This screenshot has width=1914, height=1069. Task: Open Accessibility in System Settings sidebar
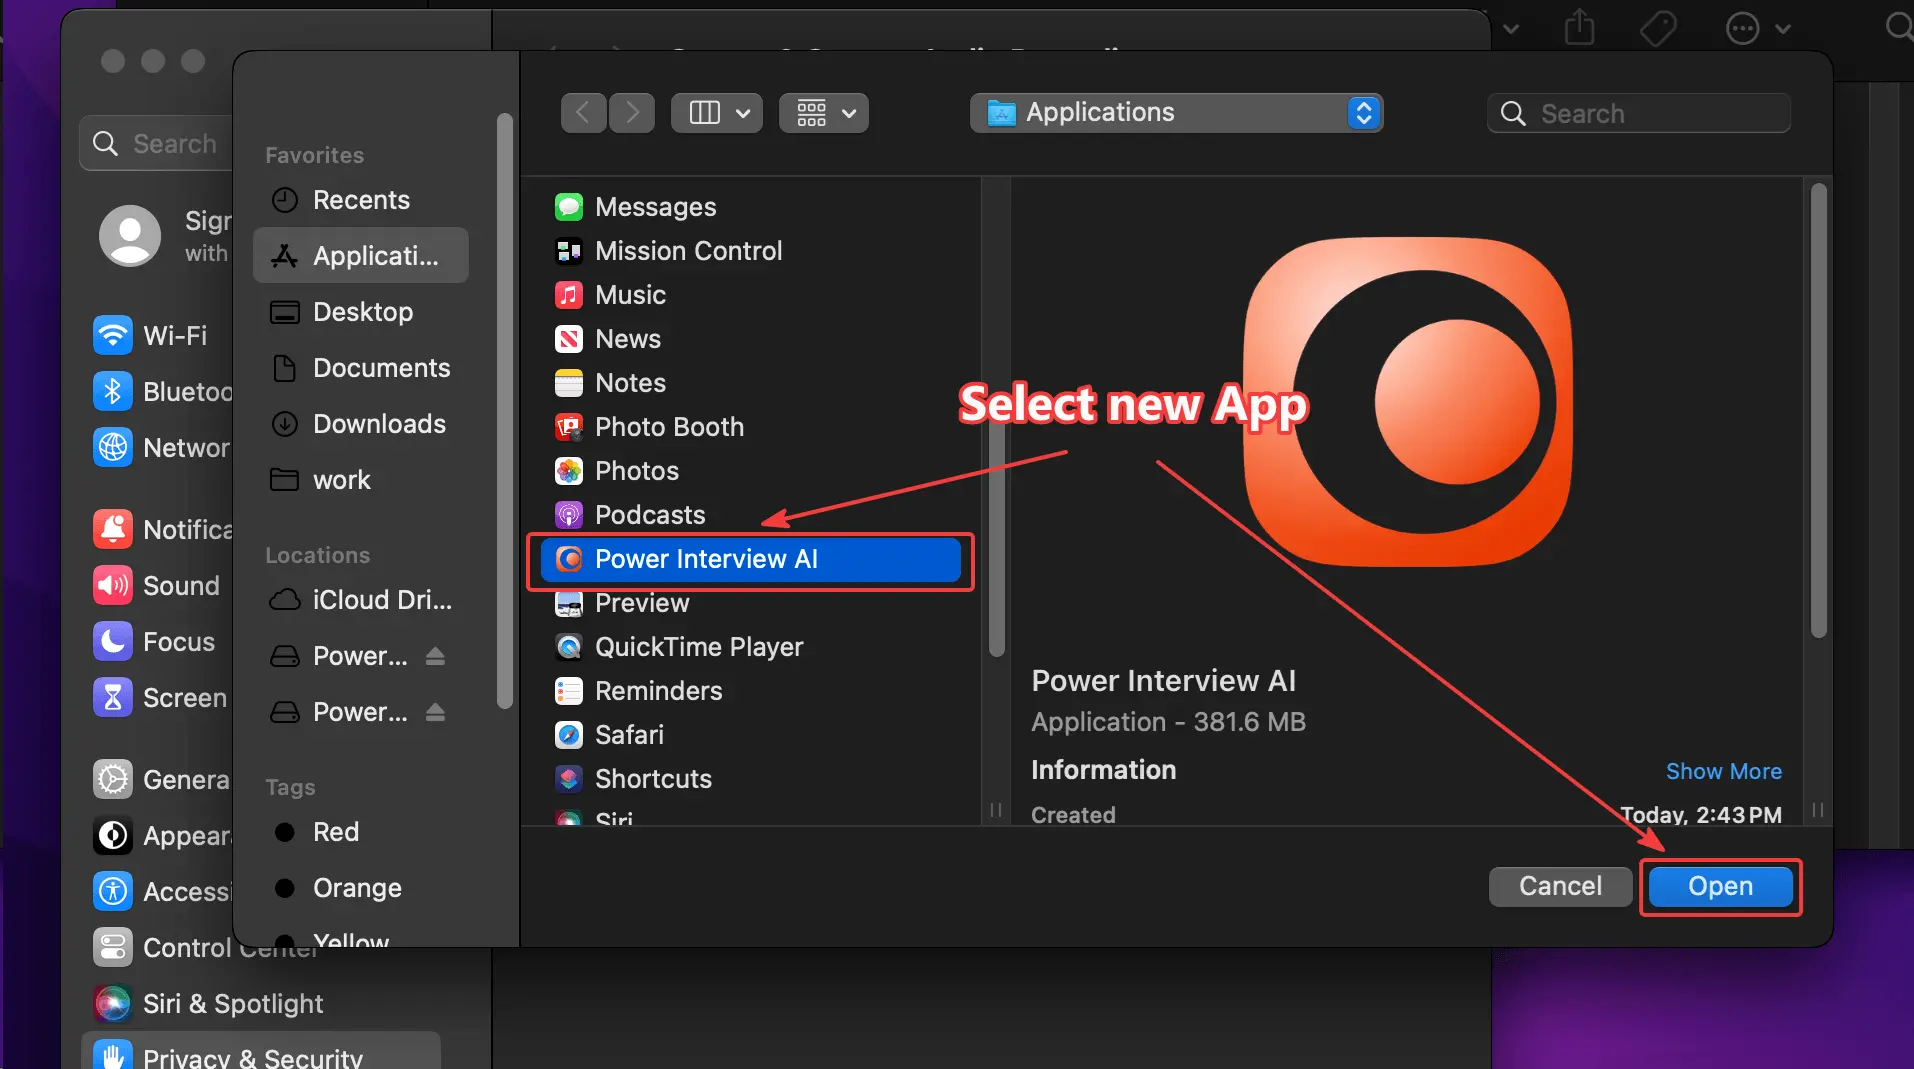(160, 891)
